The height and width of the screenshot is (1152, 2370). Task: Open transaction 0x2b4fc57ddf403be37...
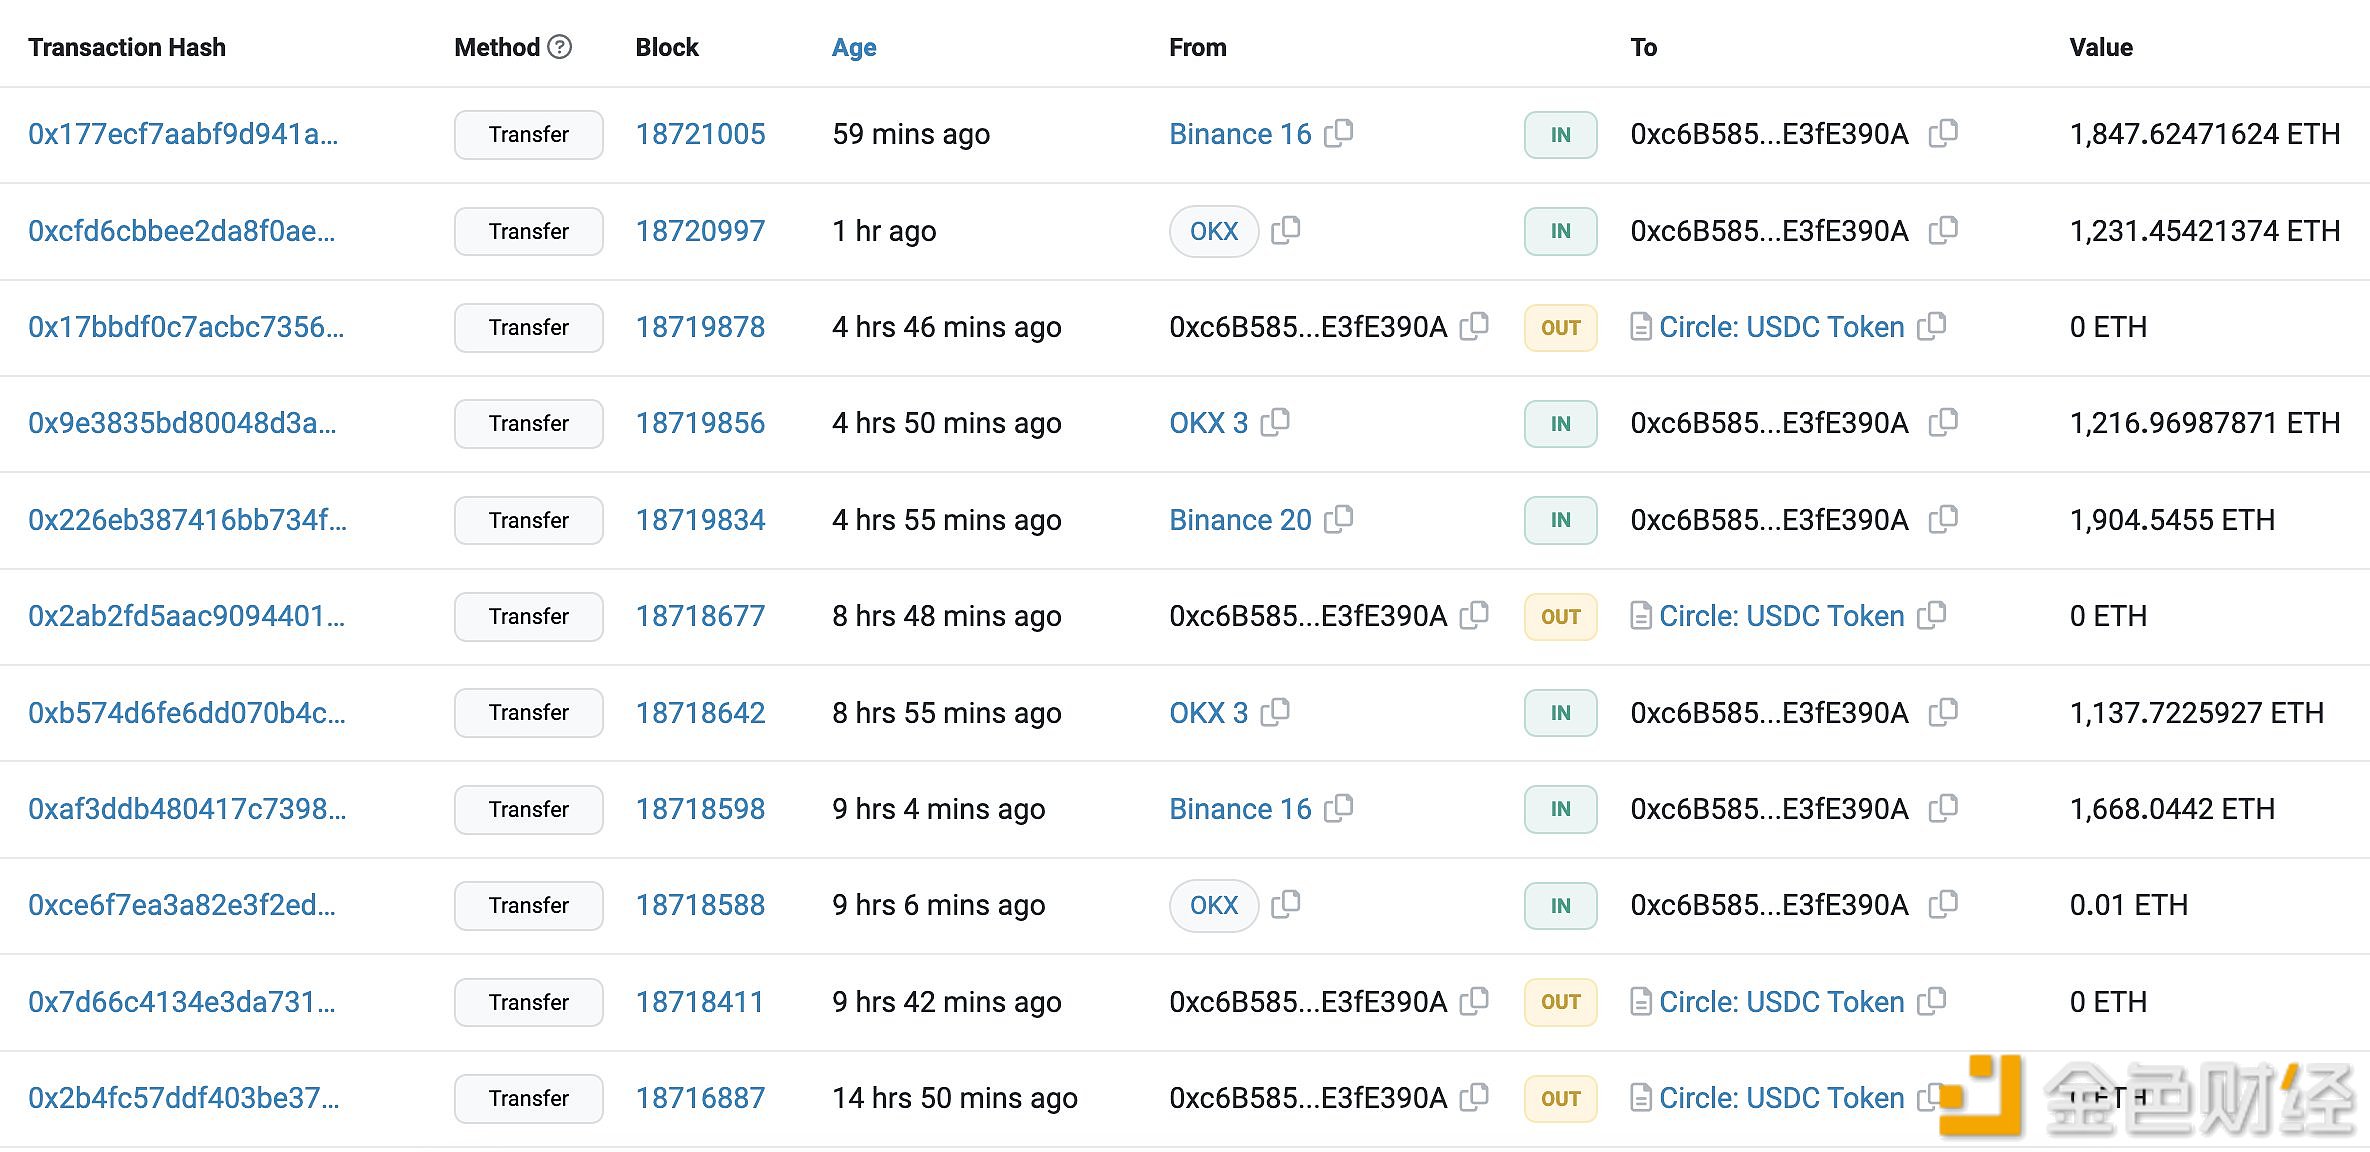[184, 1098]
